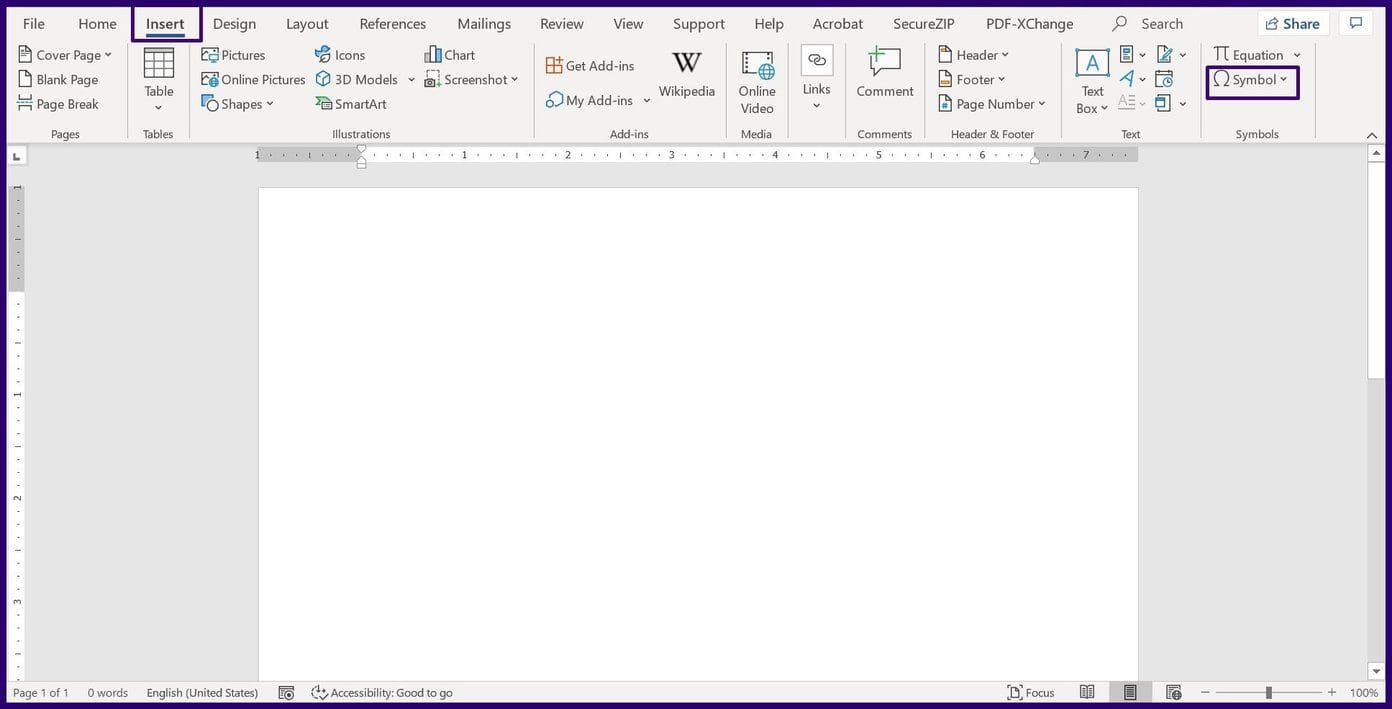The width and height of the screenshot is (1392, 709).
Task: Switch to Web Layout view
Action: [x=1174, y=692]
